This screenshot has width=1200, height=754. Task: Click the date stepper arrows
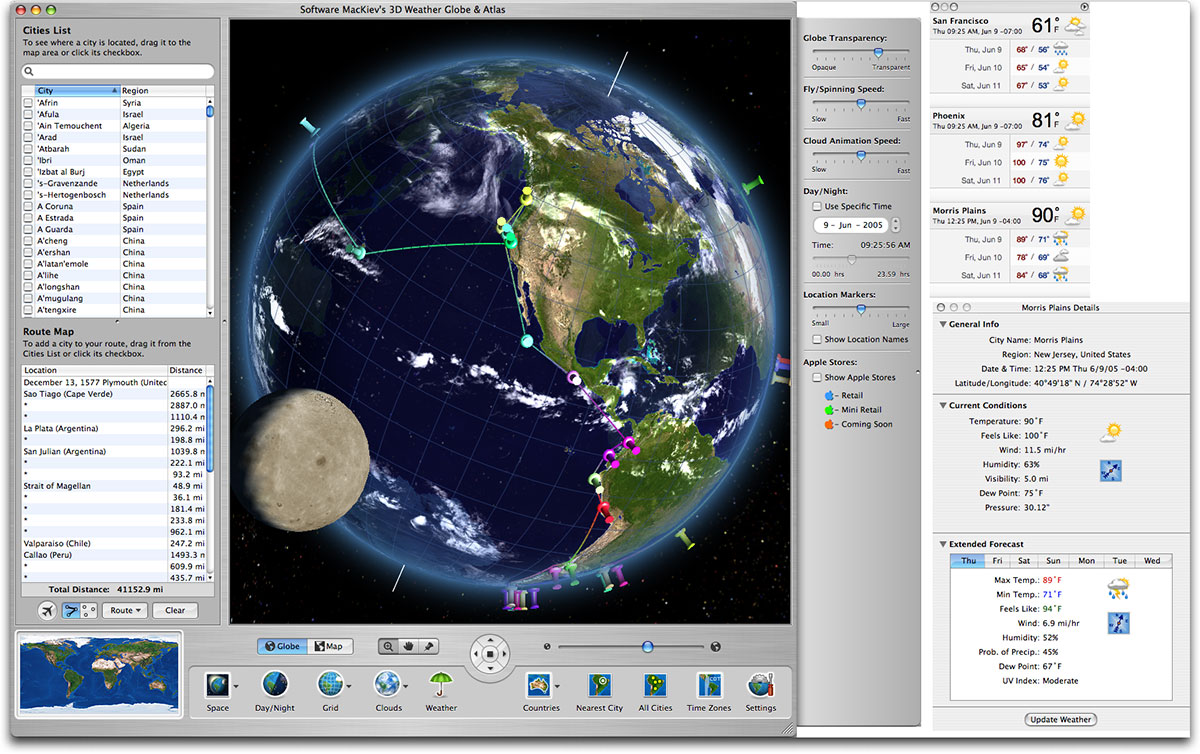point(895,225)
